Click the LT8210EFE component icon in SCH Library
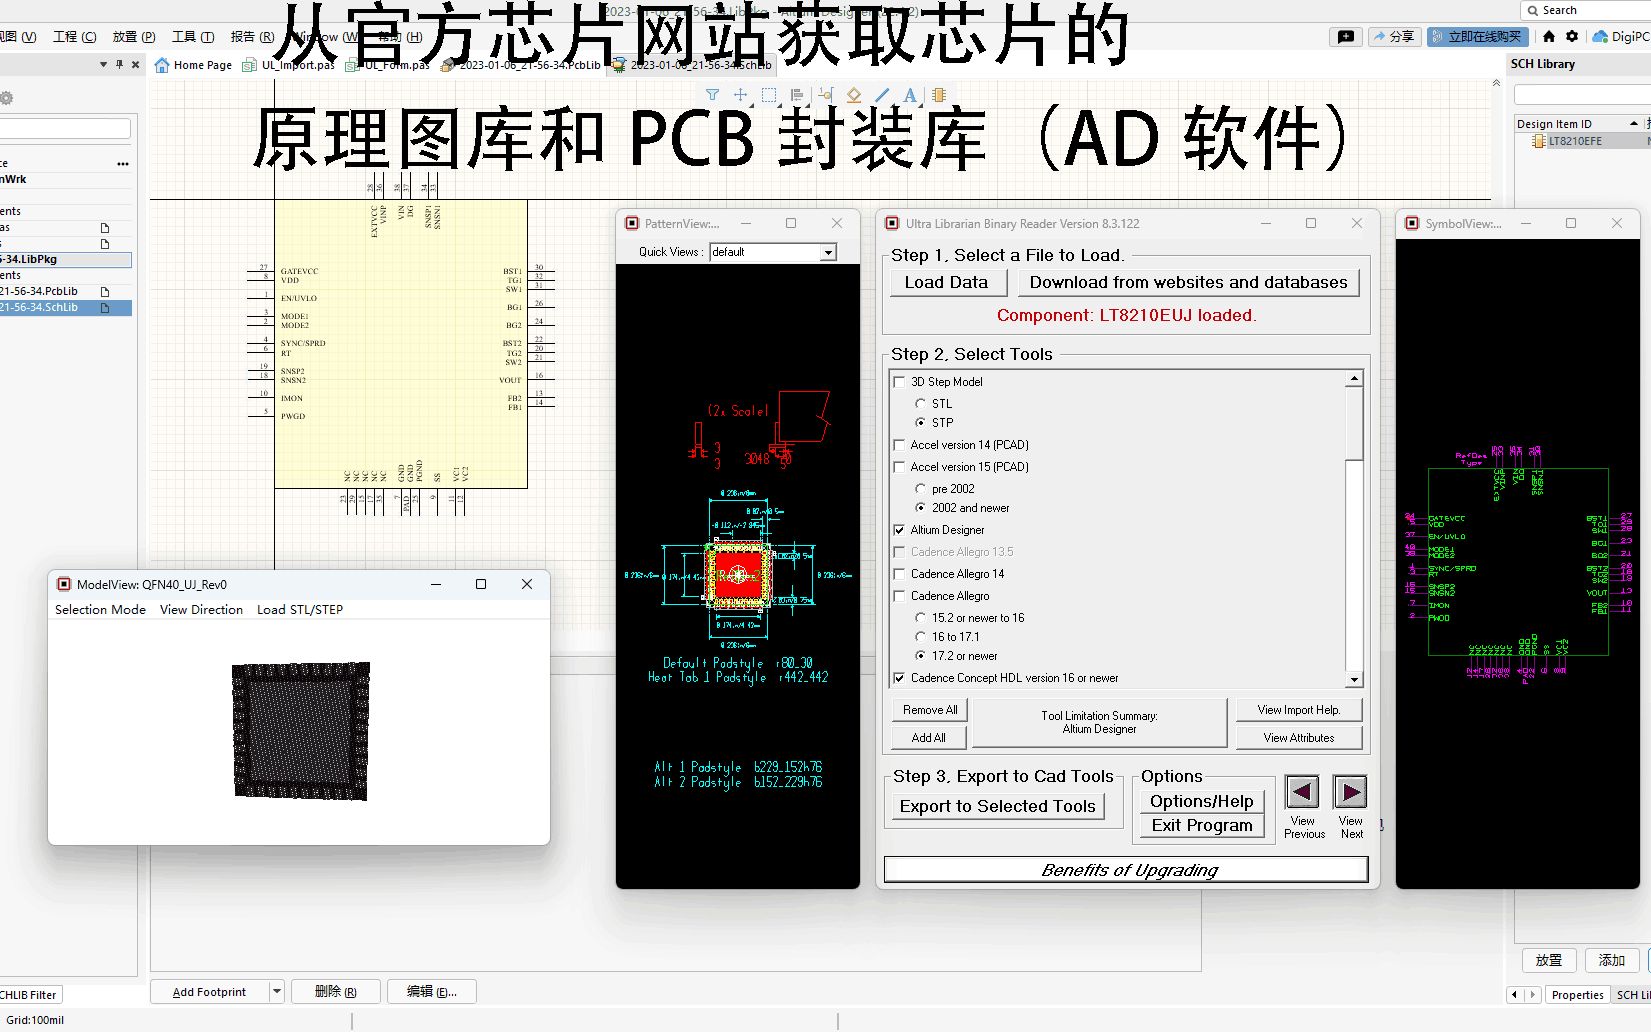 pyautogui.click(x=1539, y=141)
